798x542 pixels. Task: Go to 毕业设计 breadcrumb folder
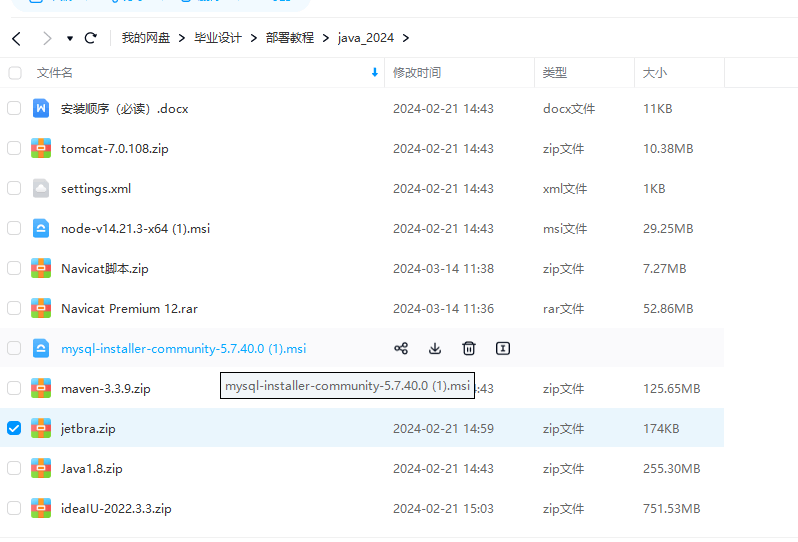click(218, 38)
